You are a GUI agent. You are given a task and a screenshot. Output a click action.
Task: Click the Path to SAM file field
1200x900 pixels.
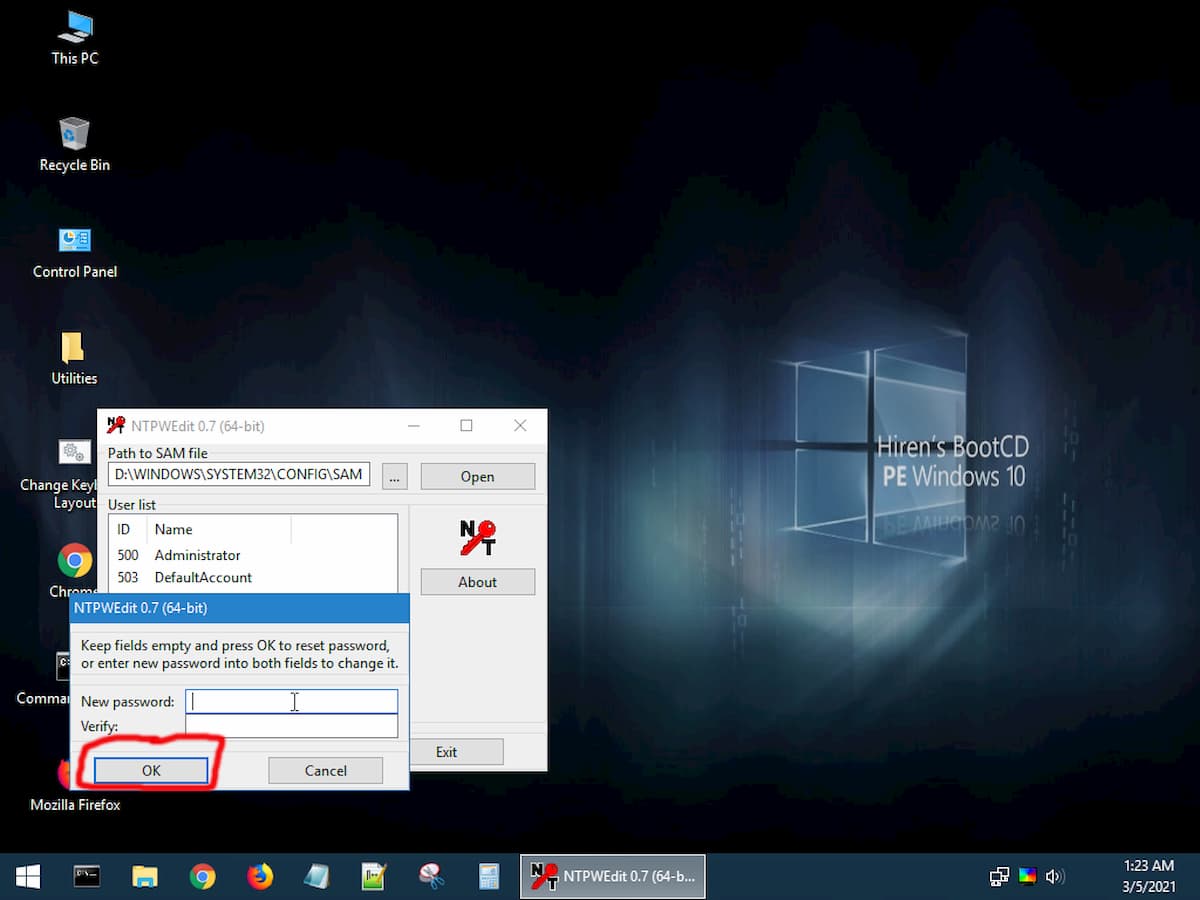239,475
